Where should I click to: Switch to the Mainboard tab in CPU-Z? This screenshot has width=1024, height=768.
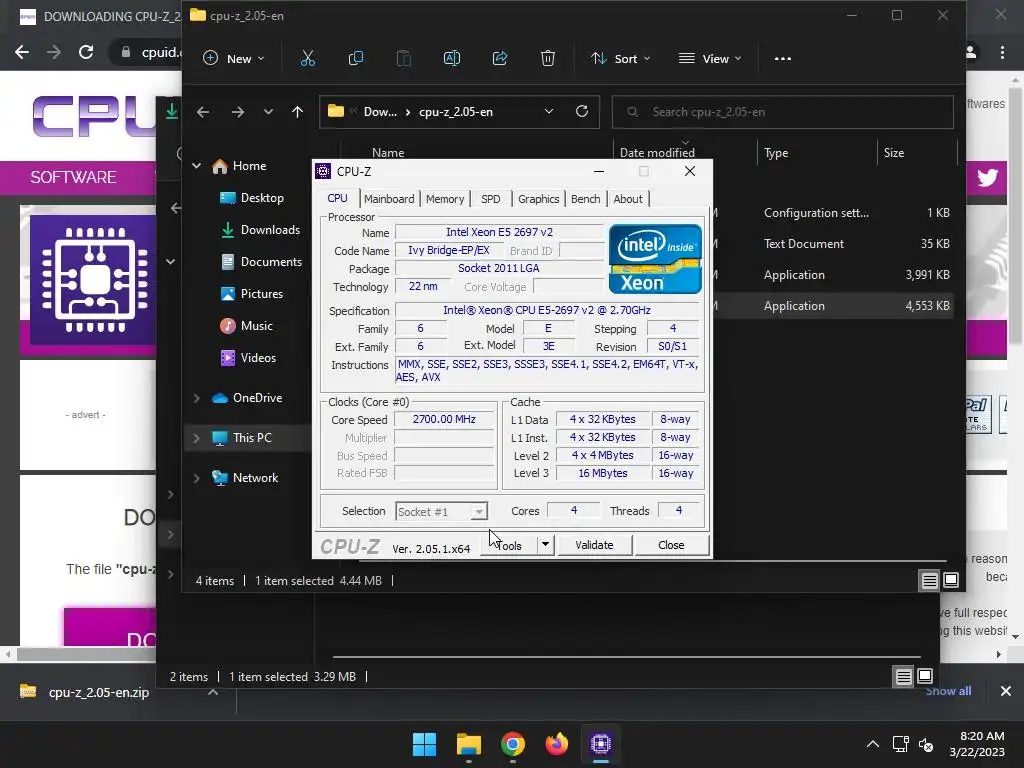point(389,199)
